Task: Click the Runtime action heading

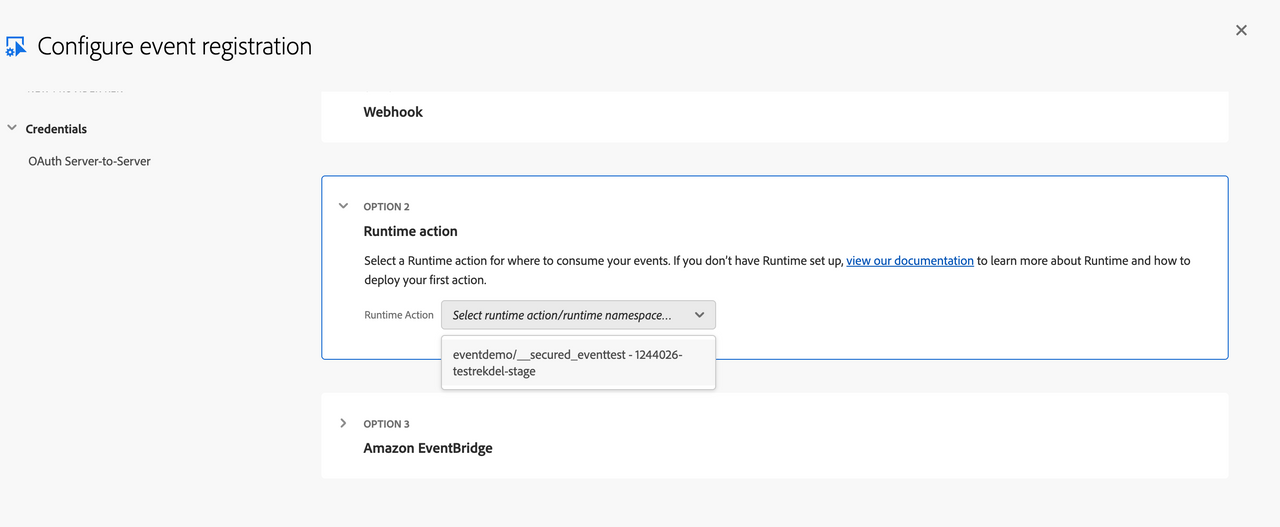Action: tap(410, 231)
